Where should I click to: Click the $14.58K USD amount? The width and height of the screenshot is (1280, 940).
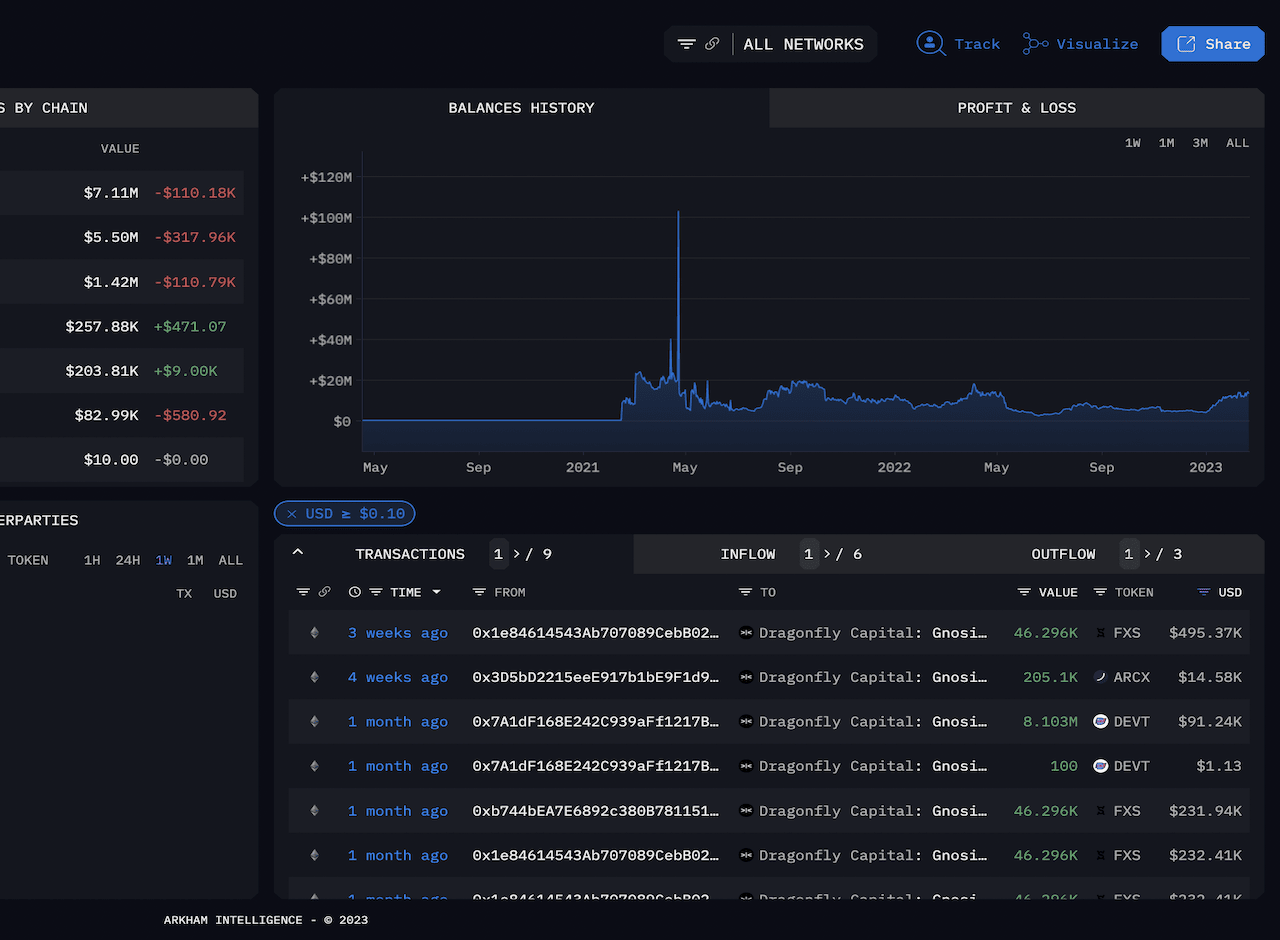click(1210, 677)
